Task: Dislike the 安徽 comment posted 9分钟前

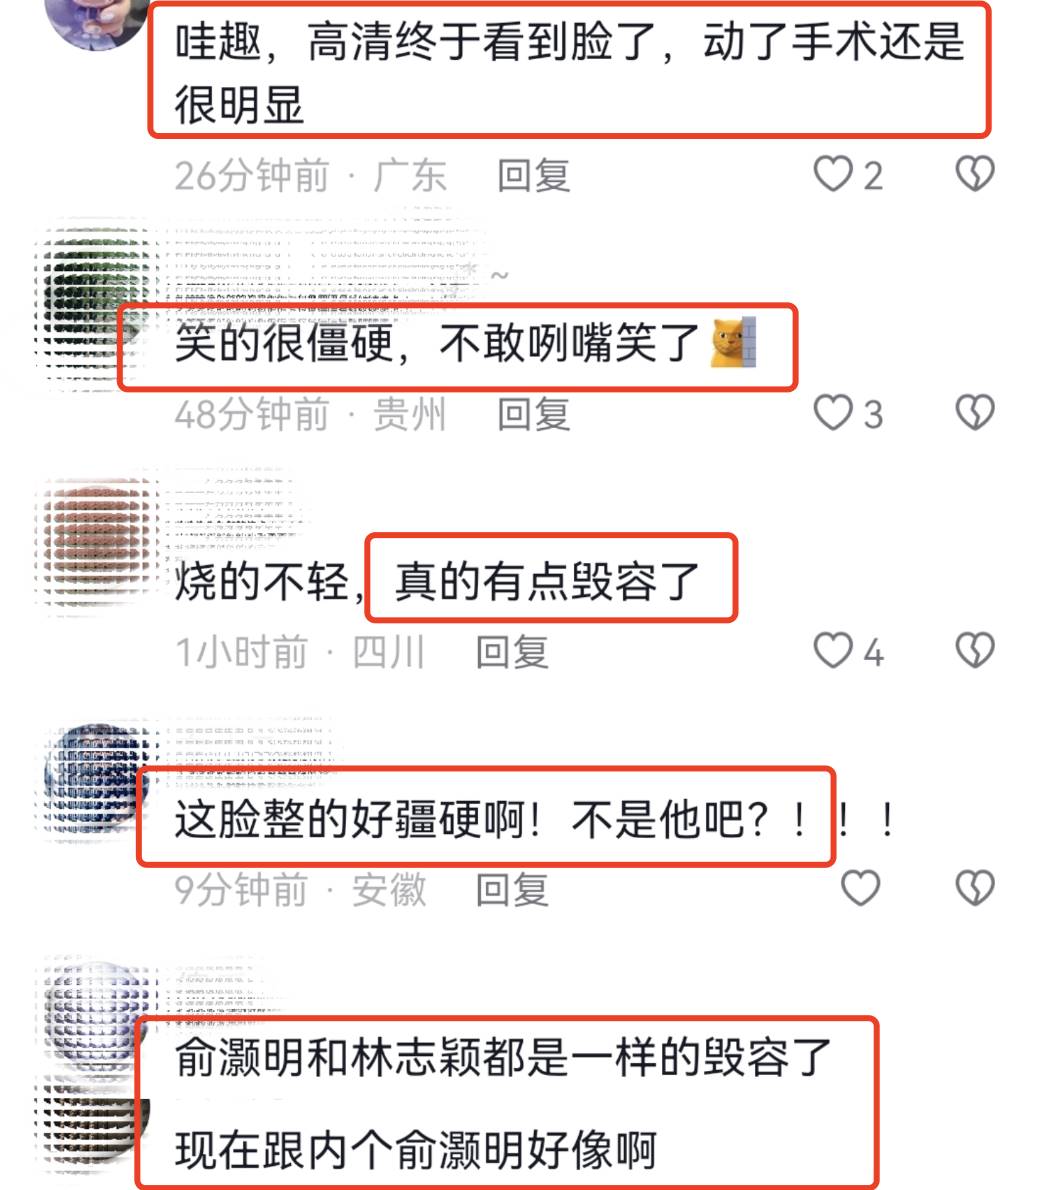Action: pos(975,889)
